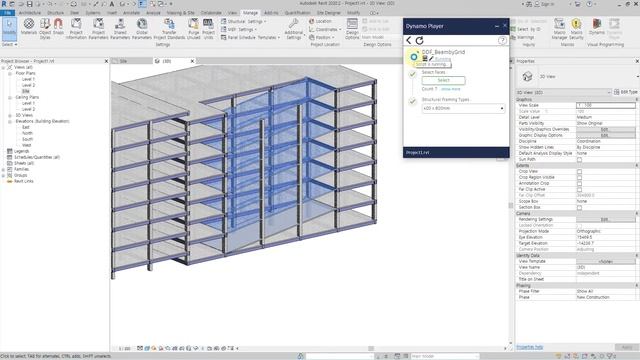The image size is (640, 360).
Task: Open Panel Schedule Templates dropdown
Action: click(251, 37)
